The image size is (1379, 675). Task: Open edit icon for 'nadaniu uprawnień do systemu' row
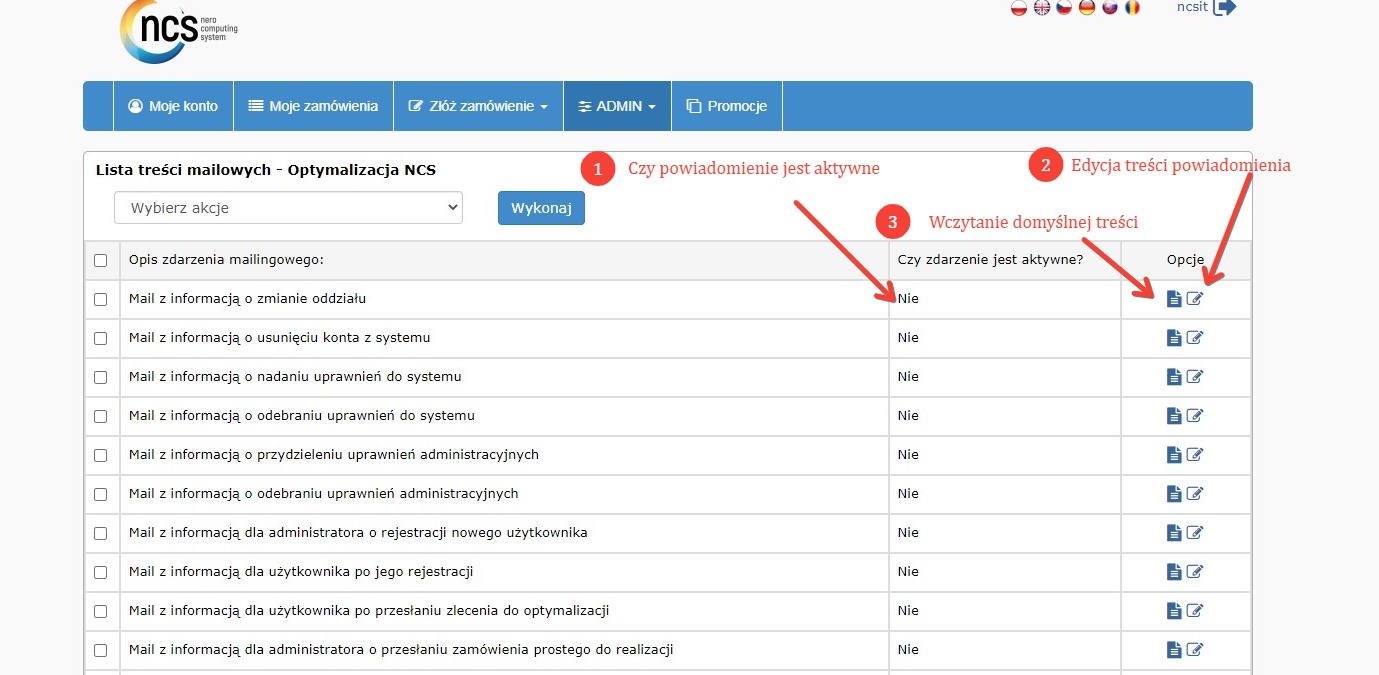[1195, 377]
